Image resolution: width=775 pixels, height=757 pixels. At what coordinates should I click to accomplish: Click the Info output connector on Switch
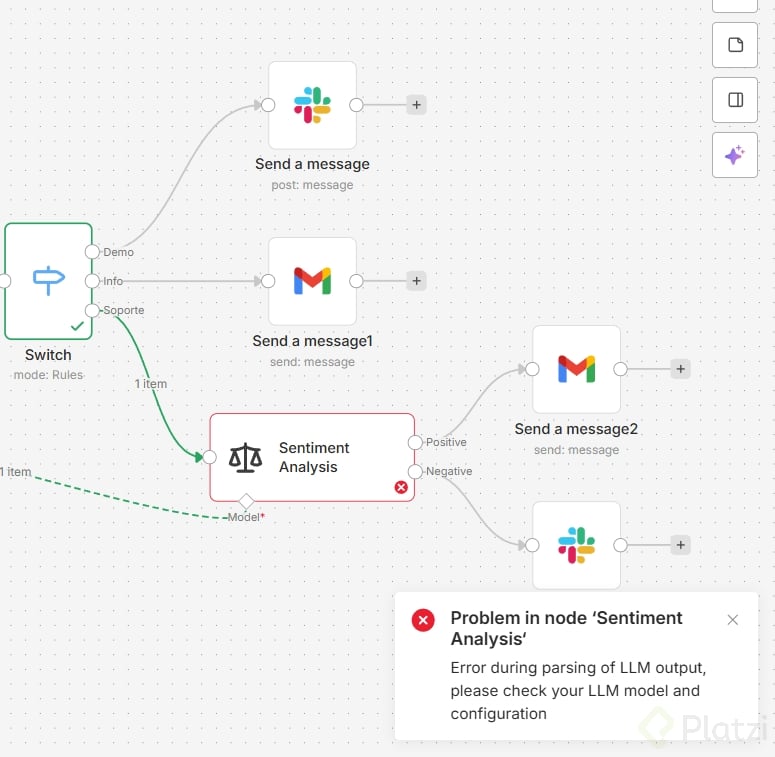coord(92,281)
